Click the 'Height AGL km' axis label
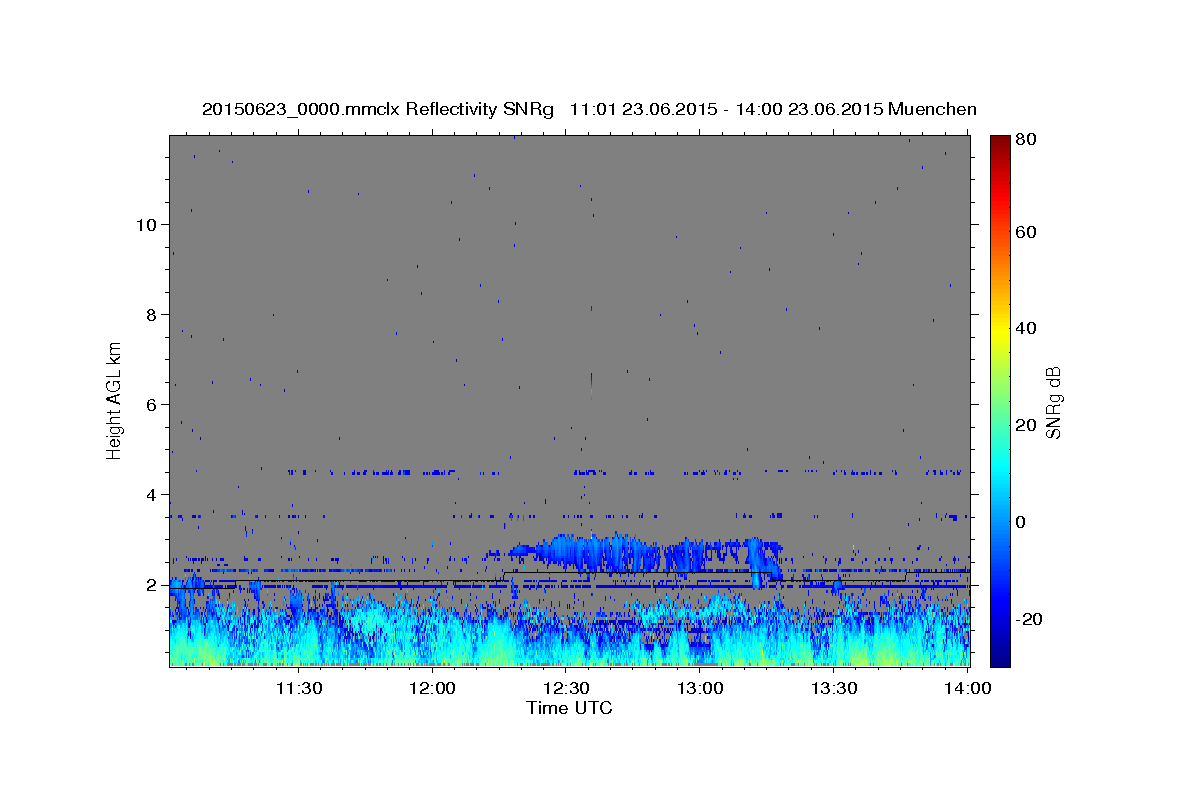 click(115, 400)
